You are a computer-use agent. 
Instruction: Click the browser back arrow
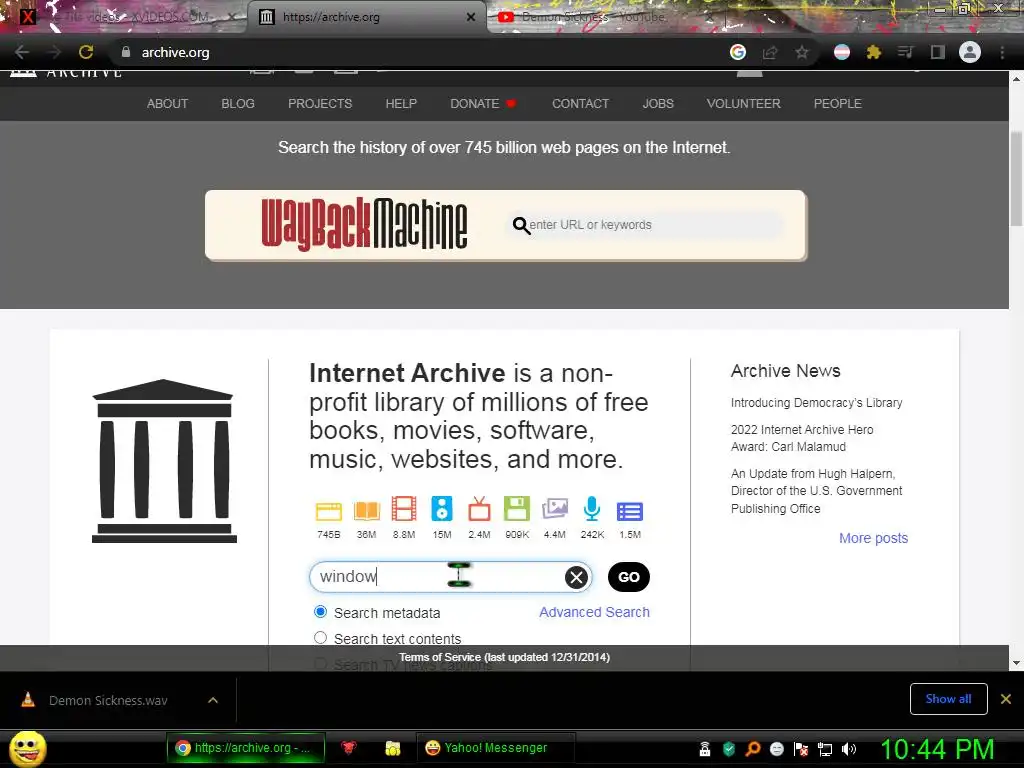(x=22, y=52)
